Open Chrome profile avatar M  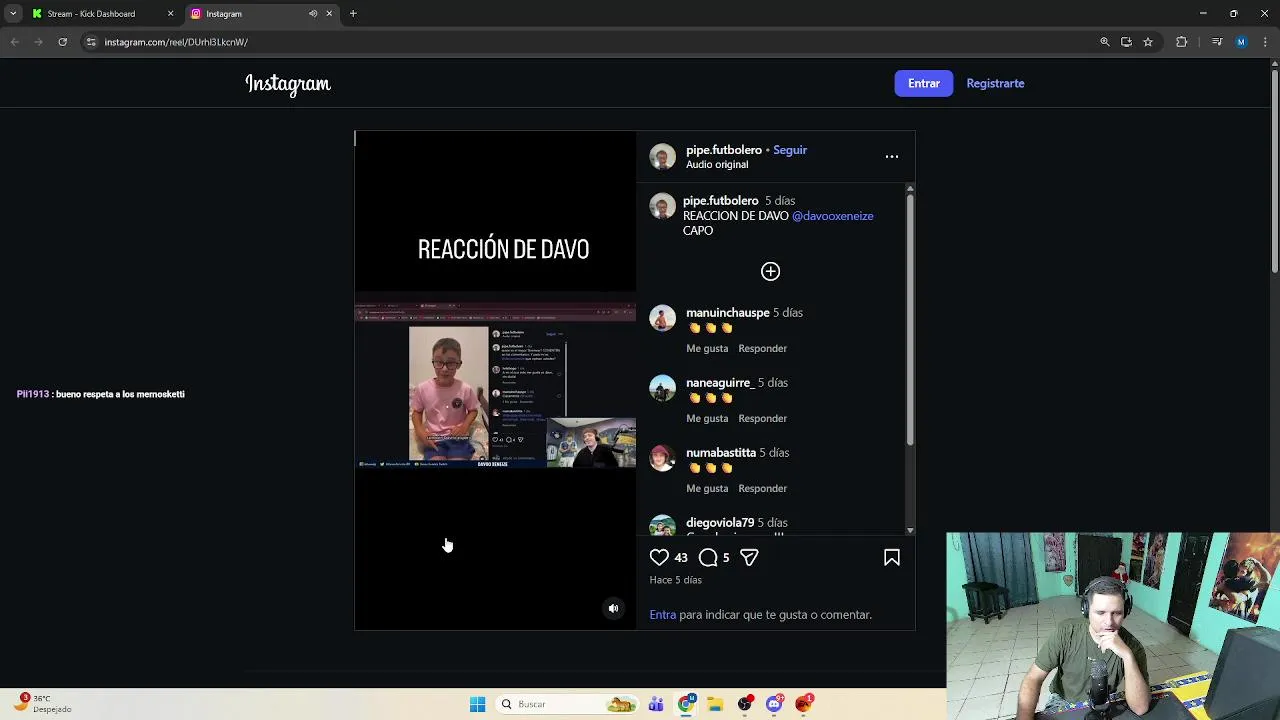click(x=1241, y=42)
